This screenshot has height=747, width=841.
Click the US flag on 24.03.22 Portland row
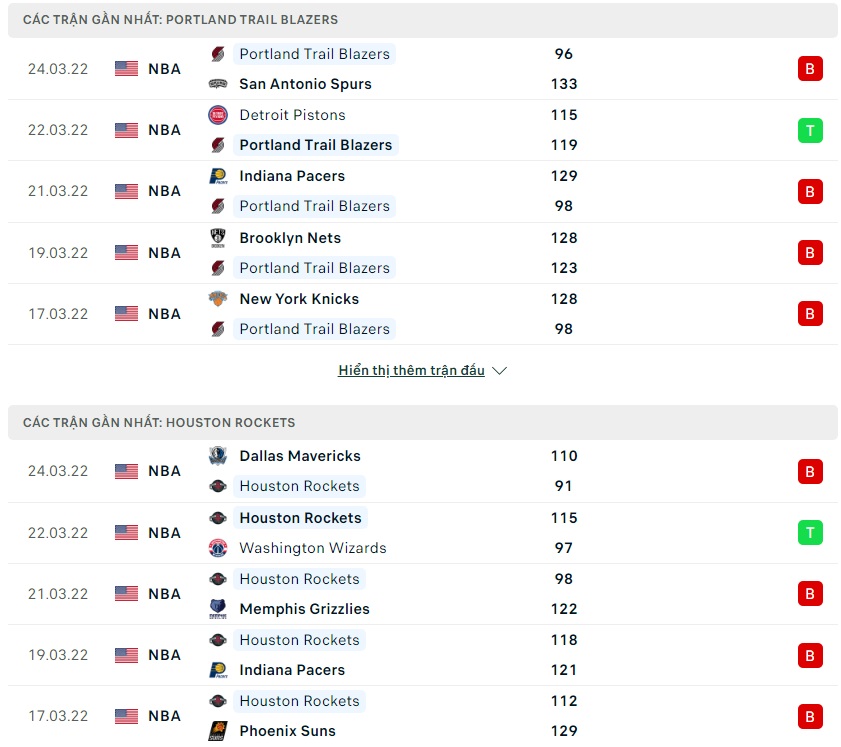(126, 69)
